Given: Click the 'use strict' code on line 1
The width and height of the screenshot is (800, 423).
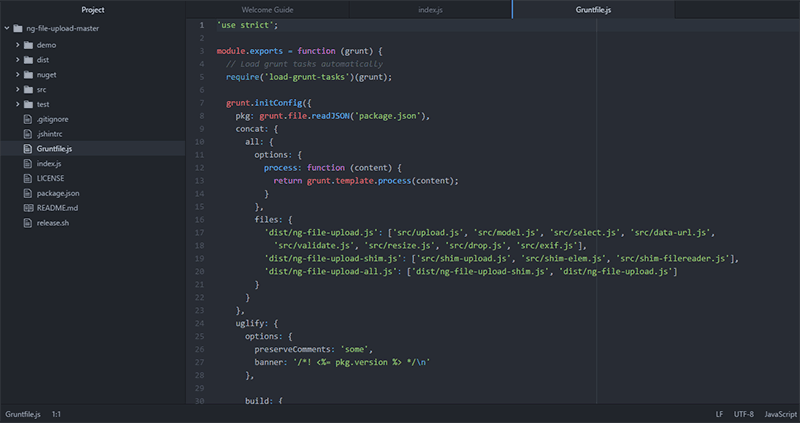Looking at the screenshot, I should pyautogui.click(x=245, y=25).
